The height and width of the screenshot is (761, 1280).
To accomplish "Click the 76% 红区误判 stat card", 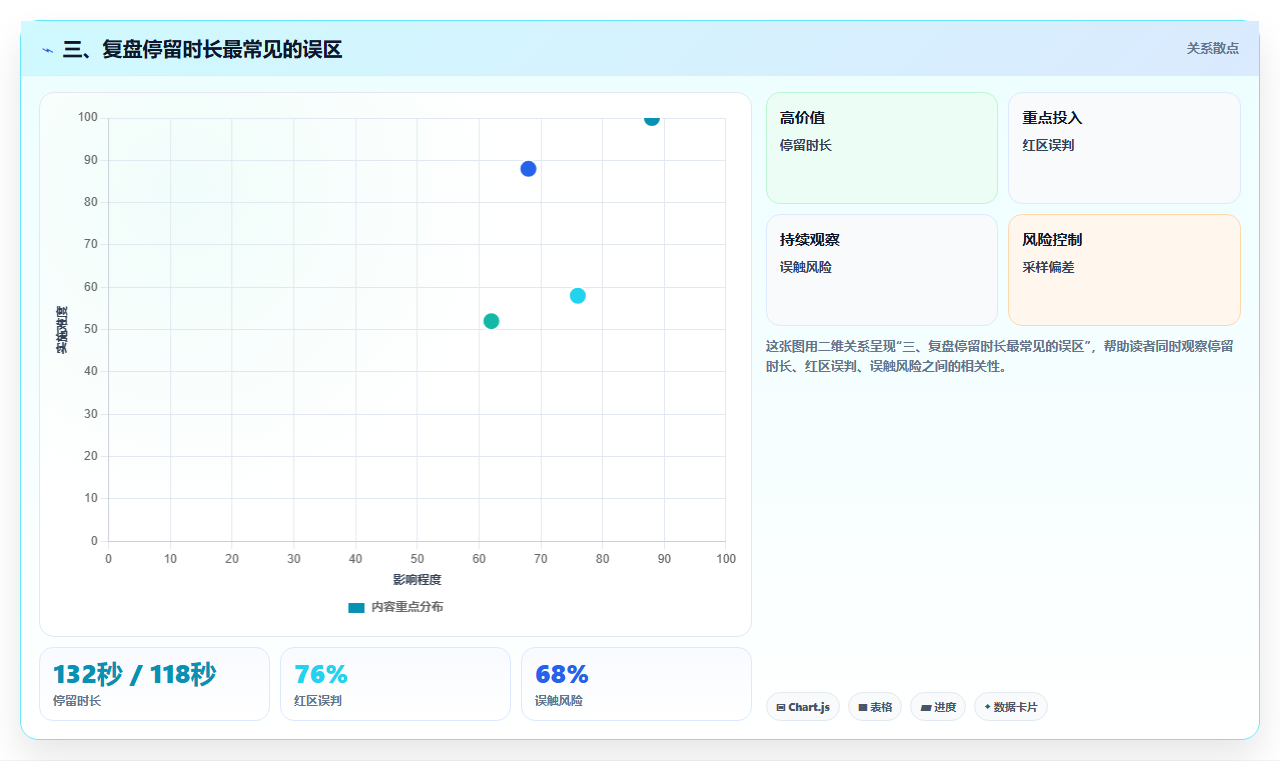I will pos(395,684).
